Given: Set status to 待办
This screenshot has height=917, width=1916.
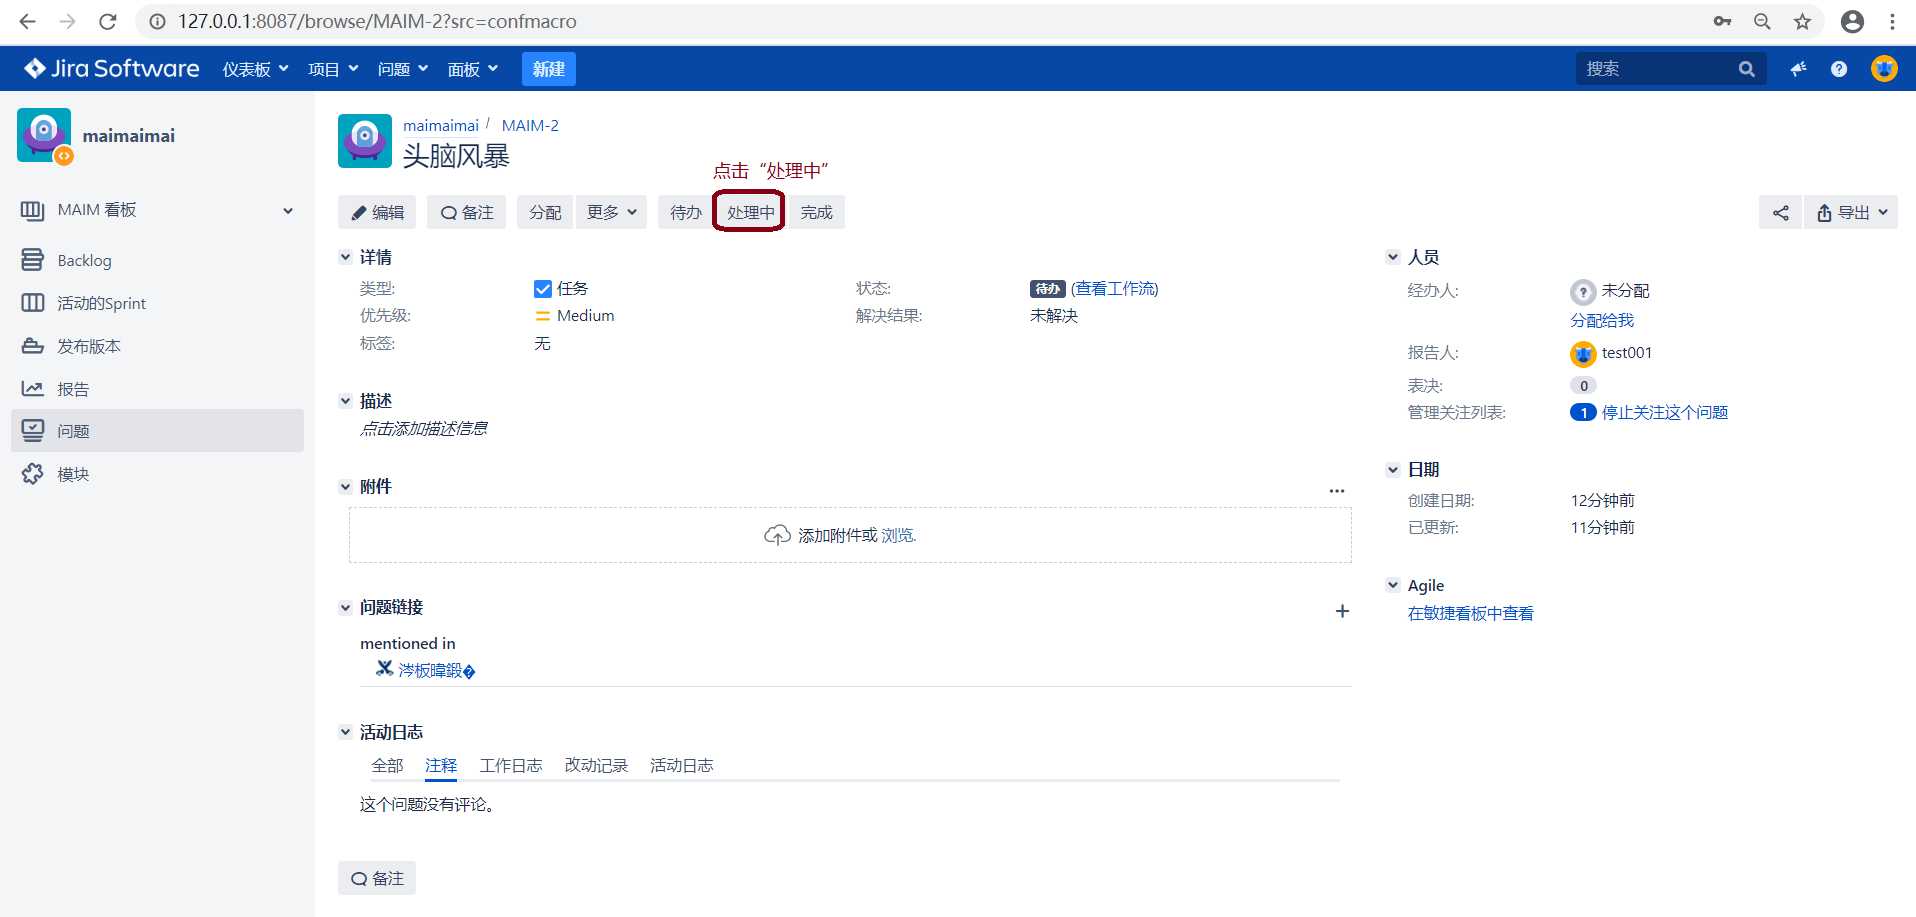Looking at the screenshot, I should 685,212.
